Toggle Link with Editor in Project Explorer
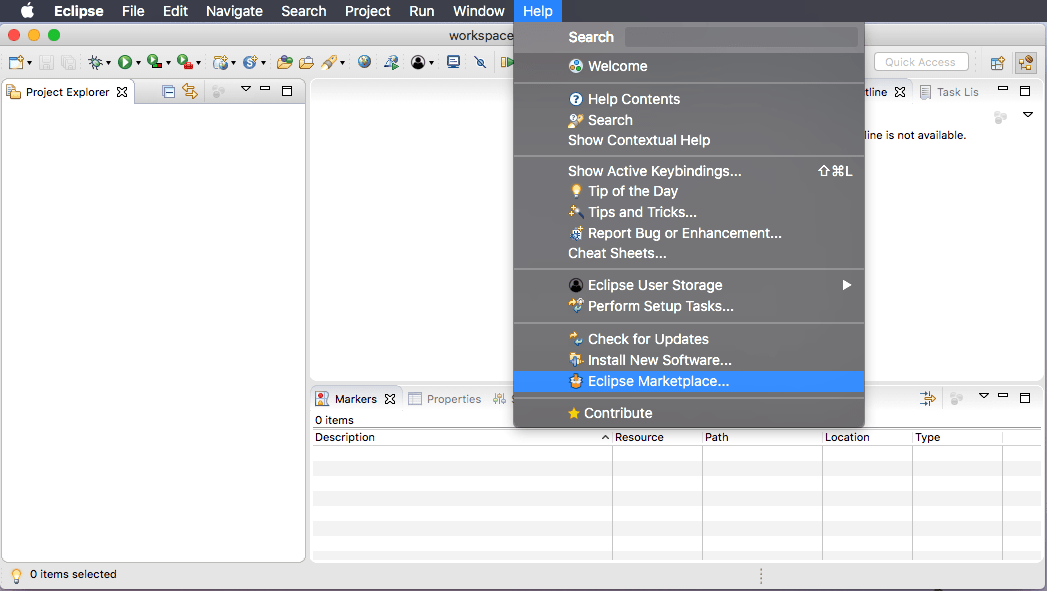Image resolution: width=1047 pixels, height=591 pixels. pyautogui.click(x=190, y=92)
